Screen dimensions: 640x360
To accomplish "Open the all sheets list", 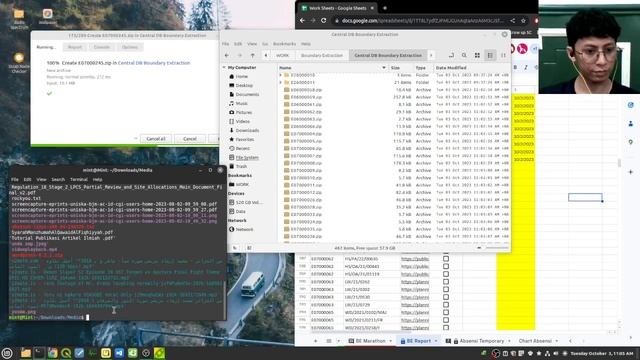I will click(329, 341).
